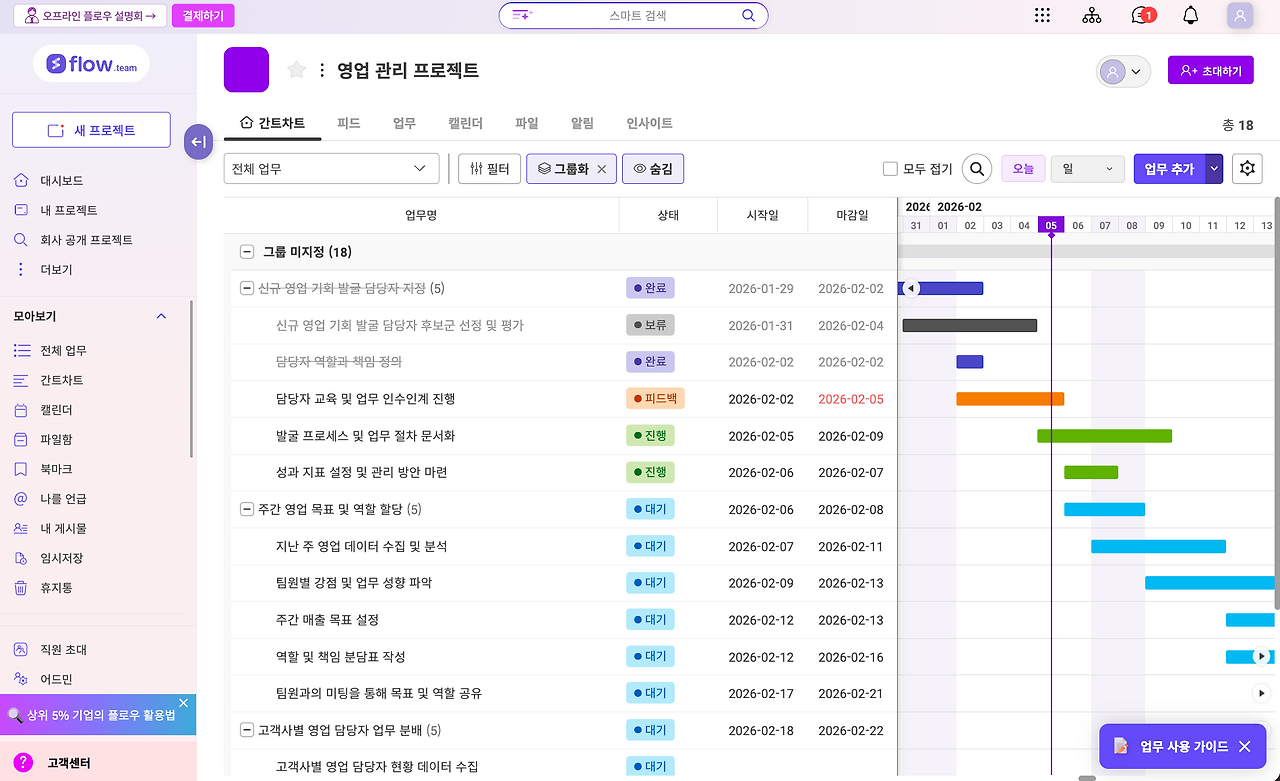
Task: Open the chat messages icon with badge
Action: point(1142,15)
